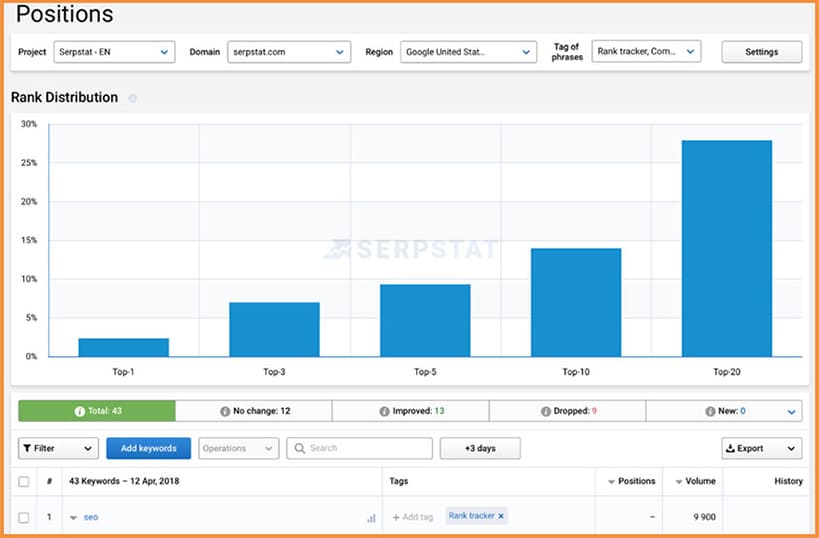Click the 43 Keywords – 12 Apr, 2018 header

124,481
